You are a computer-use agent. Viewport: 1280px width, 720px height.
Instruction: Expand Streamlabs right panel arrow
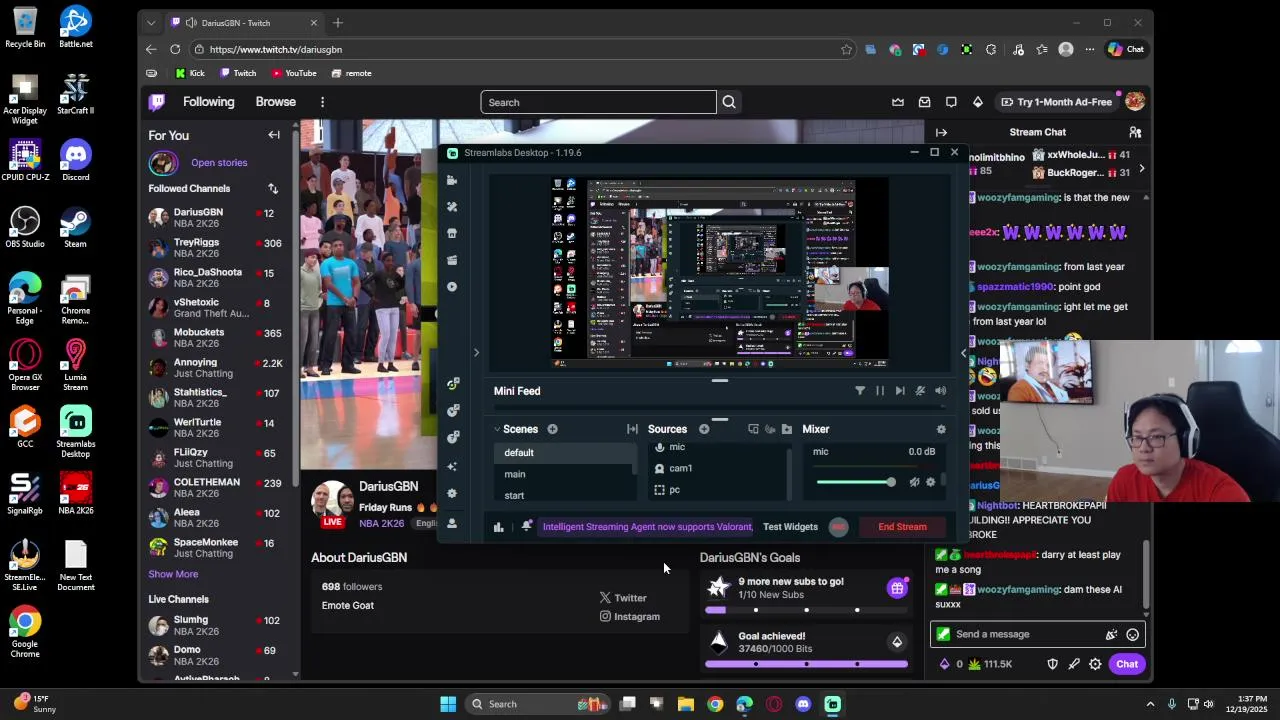(x=963, y=352)
